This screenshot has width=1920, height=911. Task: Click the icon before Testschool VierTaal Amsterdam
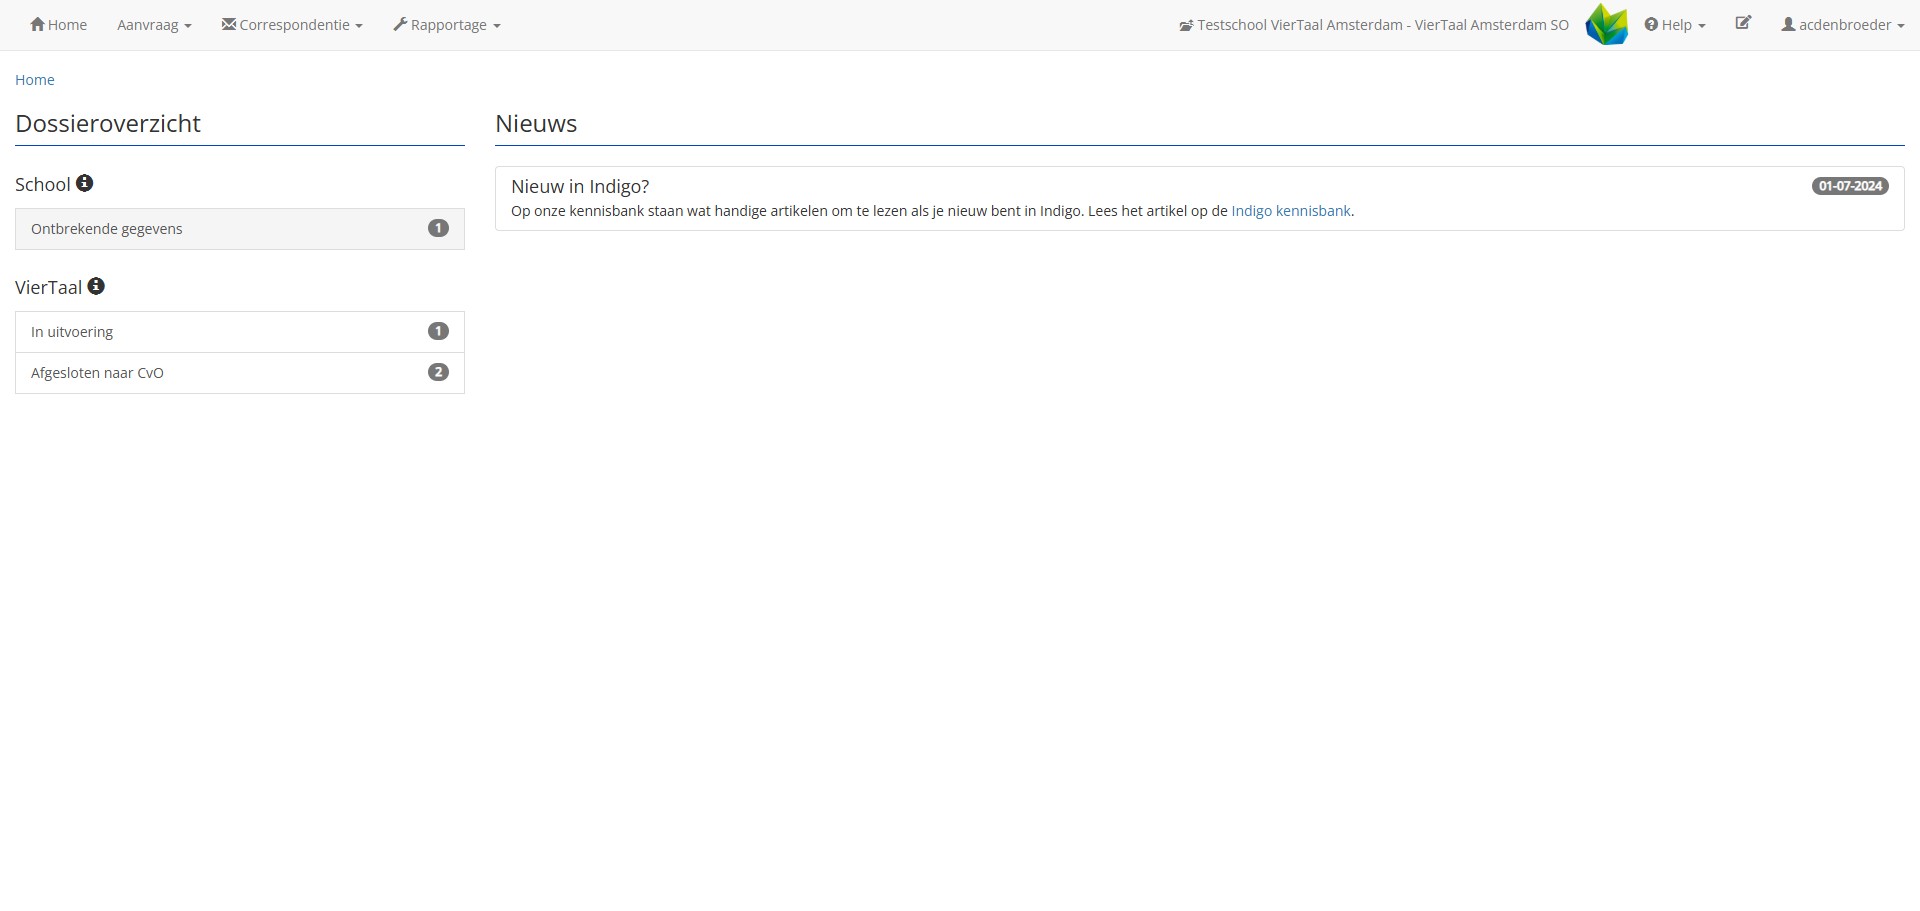1186,25
